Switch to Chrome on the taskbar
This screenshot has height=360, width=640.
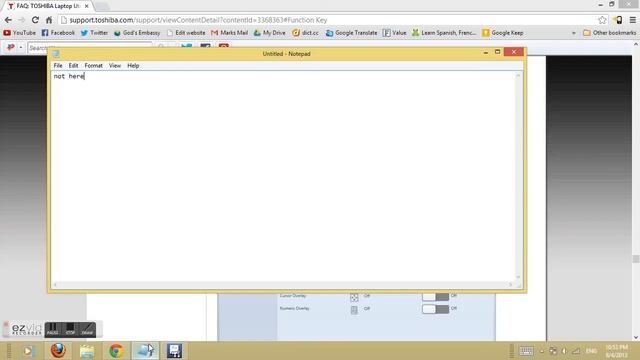[116, 351]
